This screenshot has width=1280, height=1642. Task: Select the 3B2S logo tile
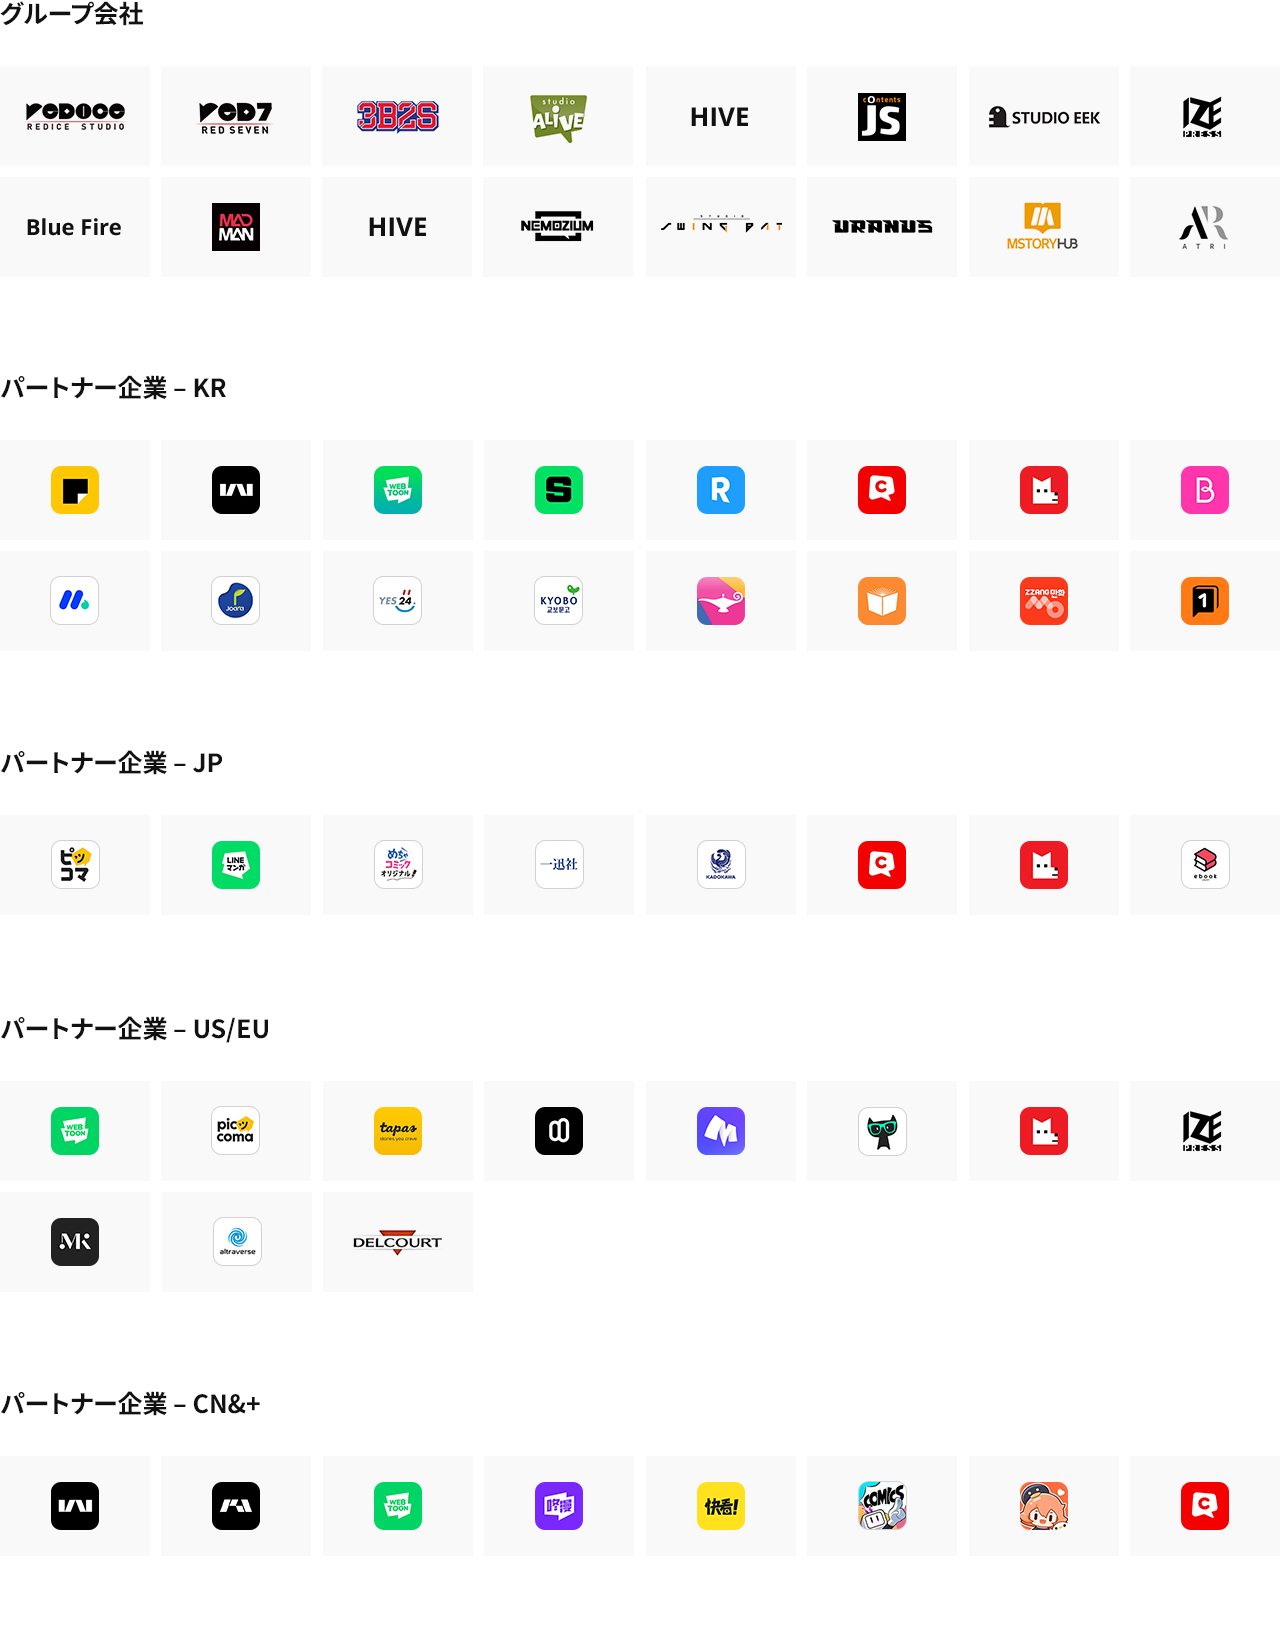[397, 116]
